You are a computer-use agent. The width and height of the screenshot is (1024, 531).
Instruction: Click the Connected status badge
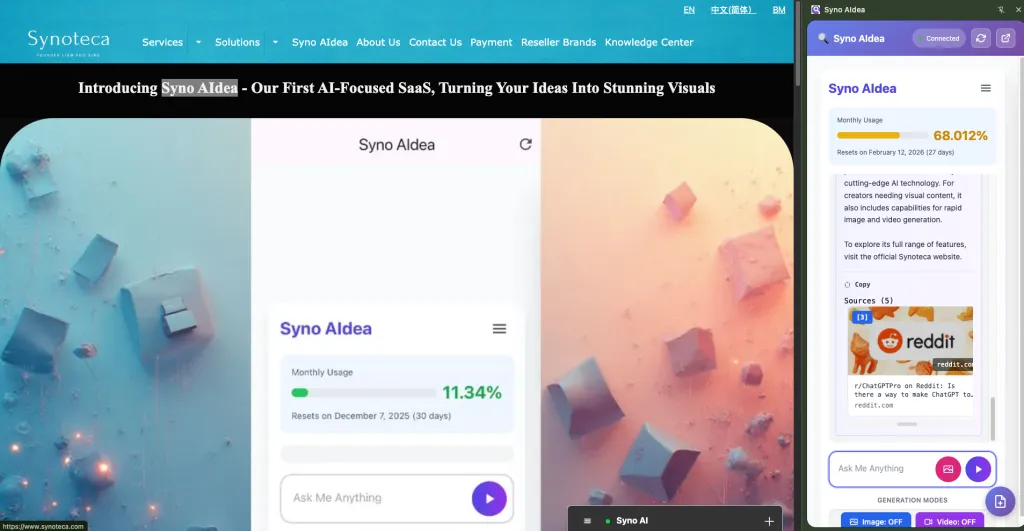(x=938, y=39)
